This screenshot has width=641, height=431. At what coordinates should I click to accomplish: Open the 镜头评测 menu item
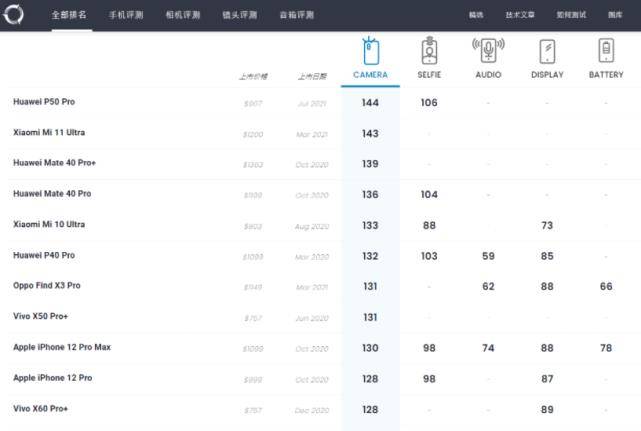(x=239, y=16)
